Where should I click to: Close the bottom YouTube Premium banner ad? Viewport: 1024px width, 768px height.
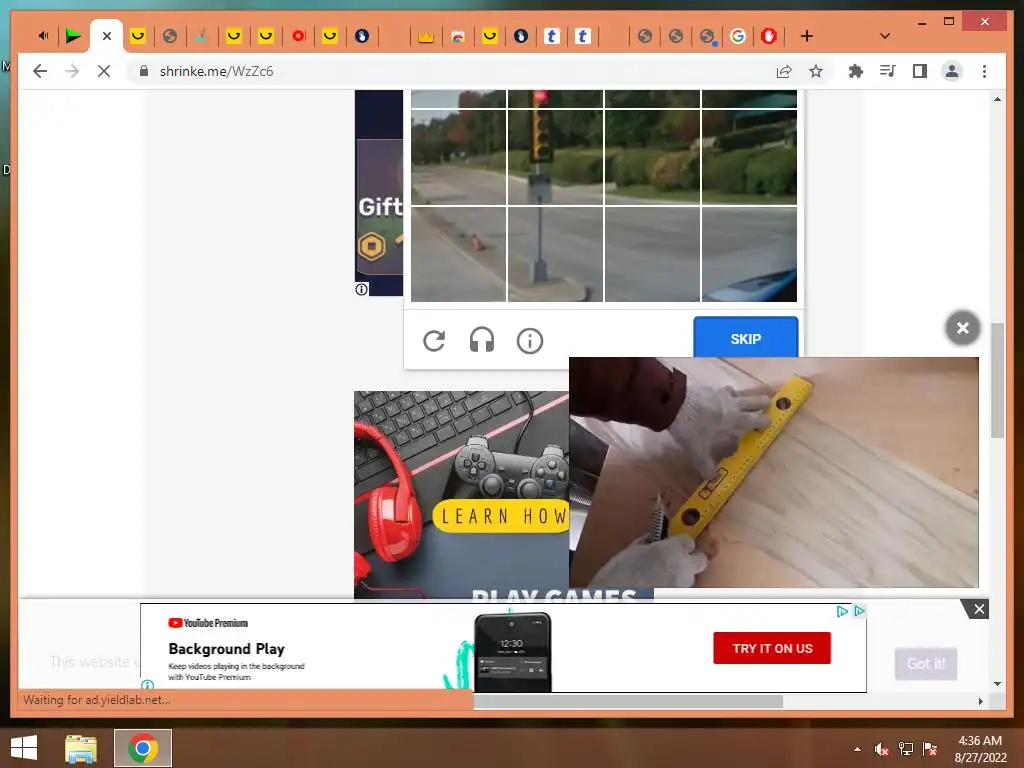[x=978, y=609]
